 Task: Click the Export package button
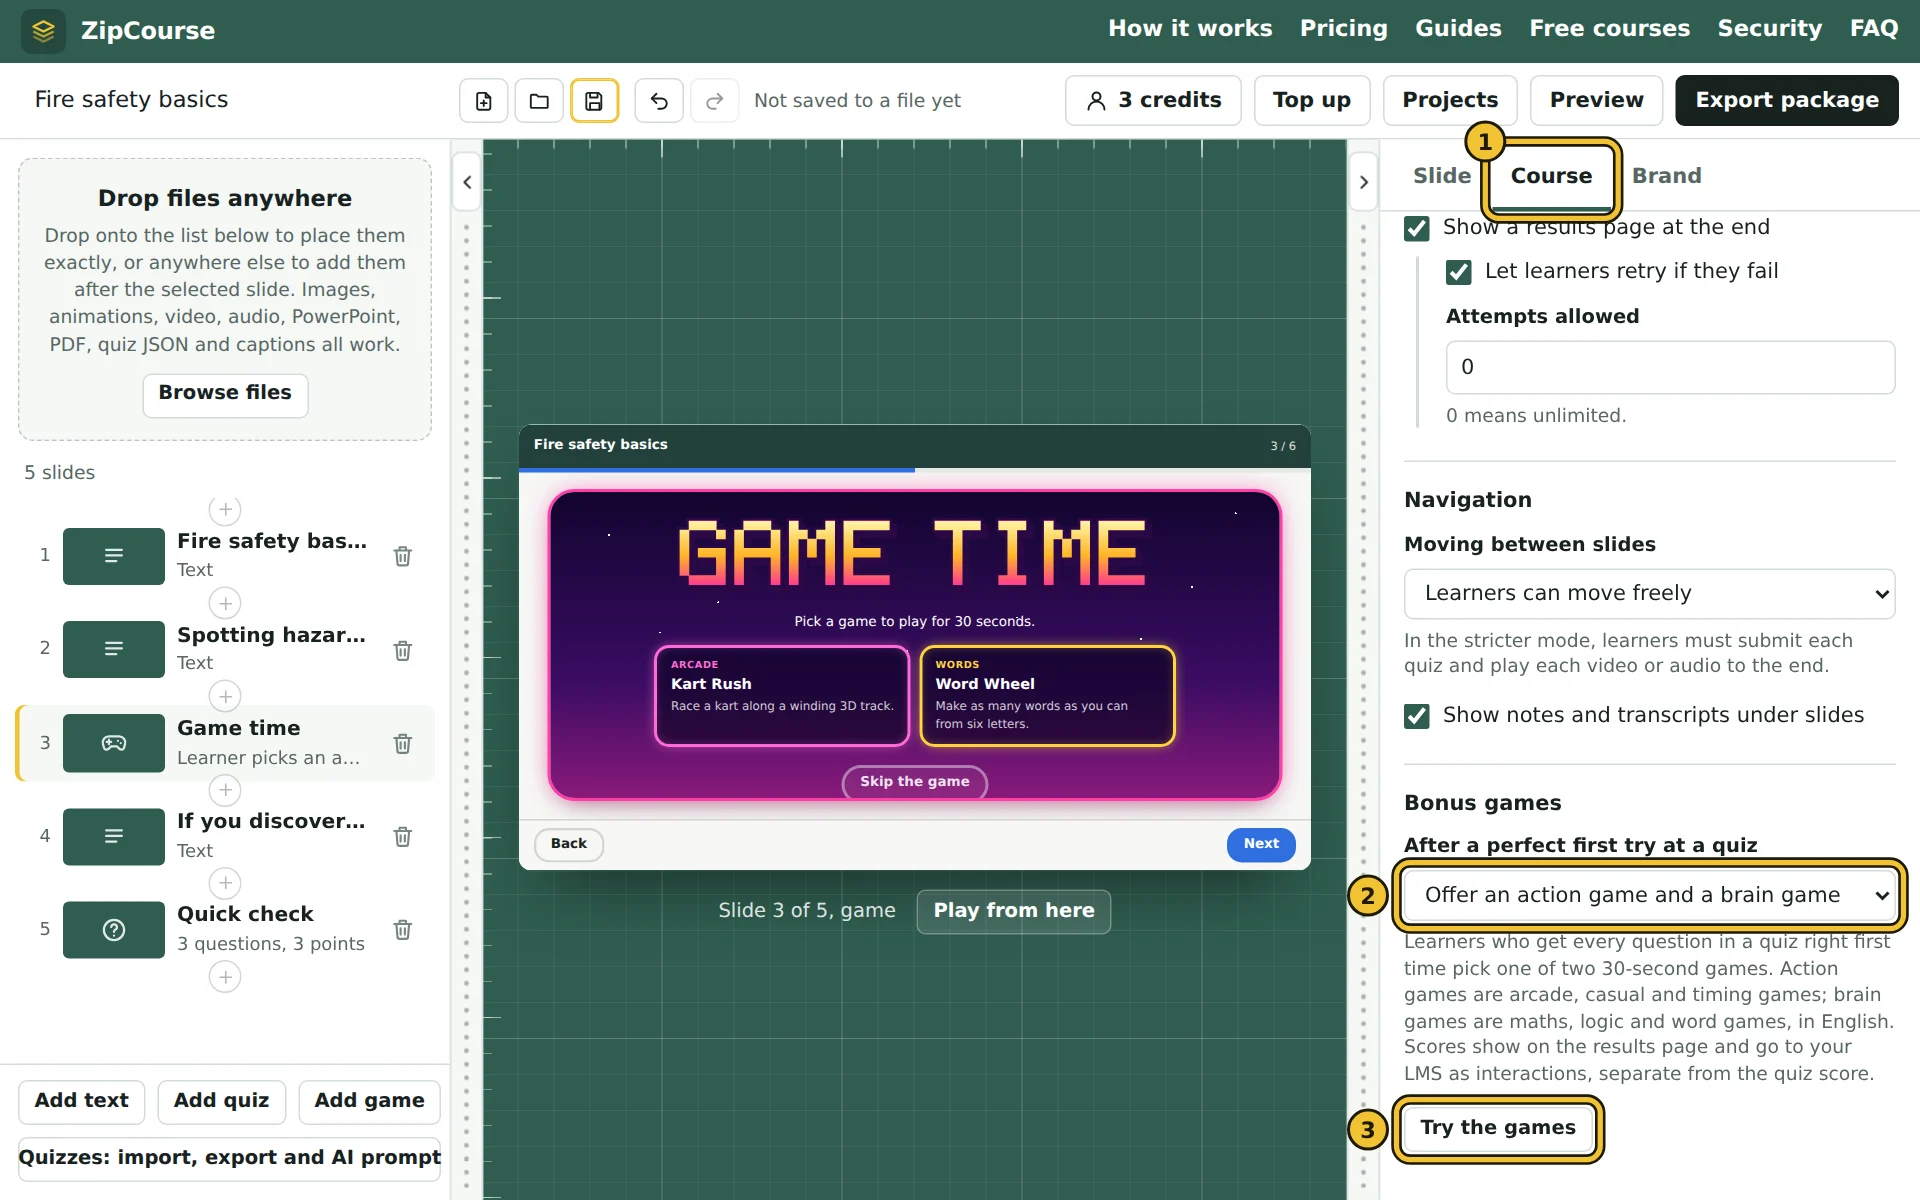tap(1787, 101)
